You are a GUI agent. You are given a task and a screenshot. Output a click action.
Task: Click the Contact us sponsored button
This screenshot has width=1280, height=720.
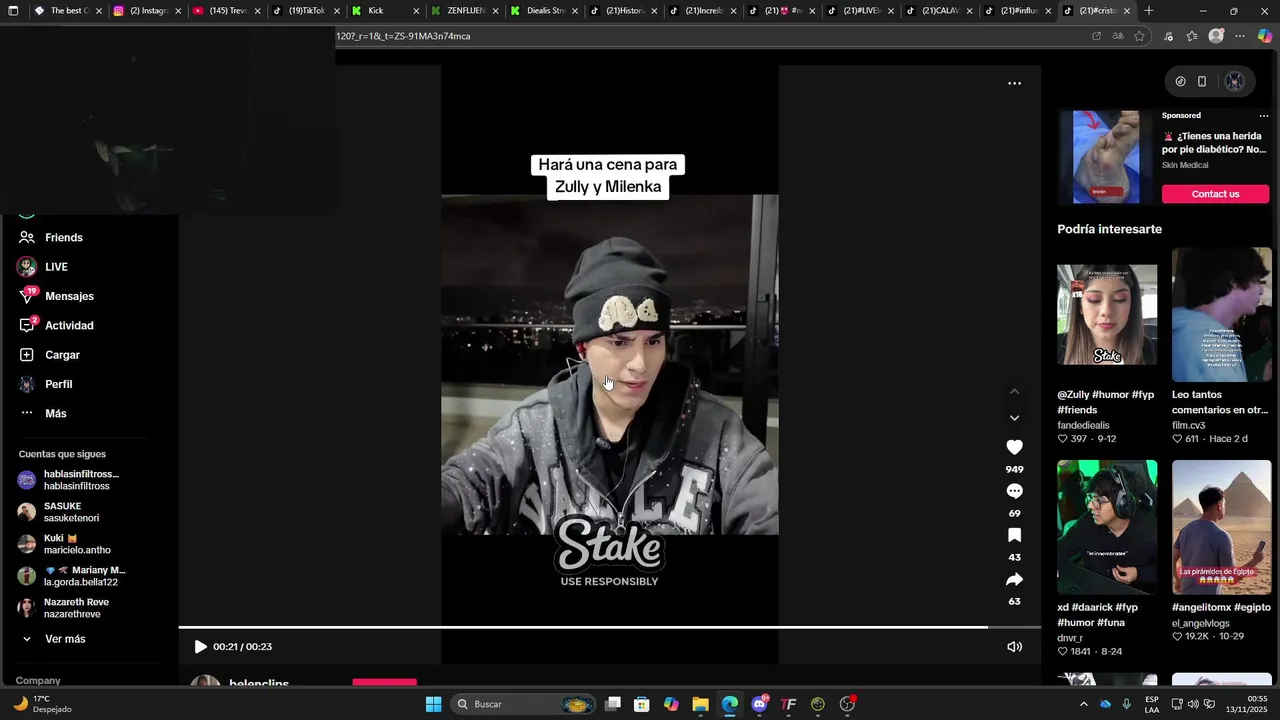click(x=1215, y=194)
